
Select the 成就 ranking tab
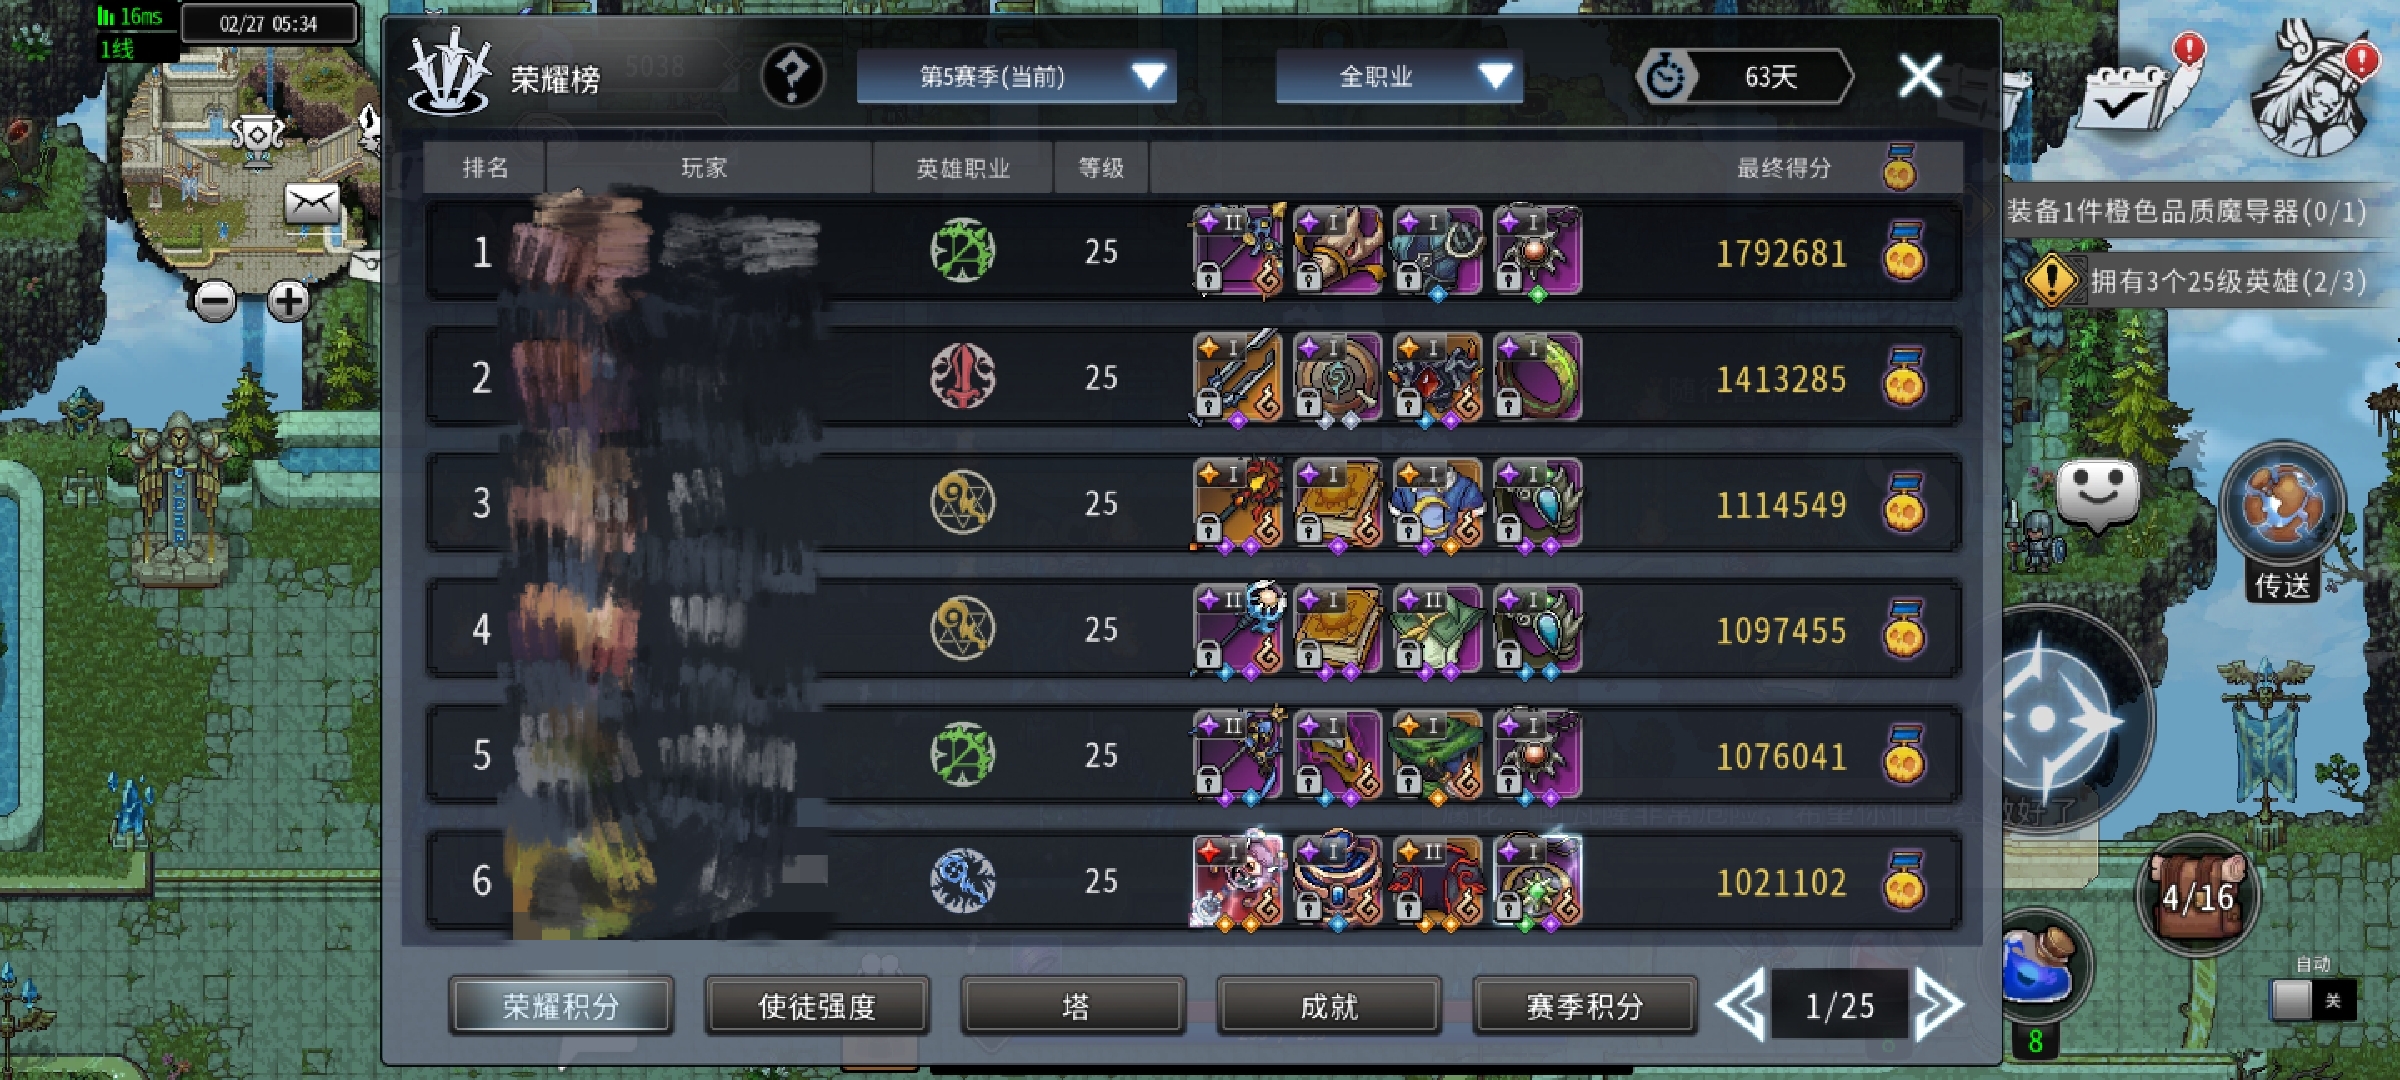point(1329,1006)
